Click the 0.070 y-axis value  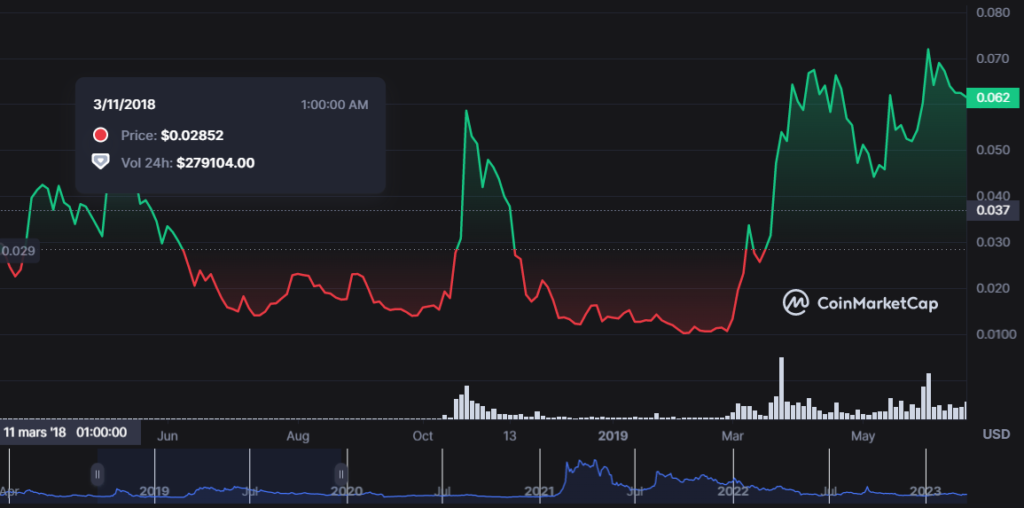[x=993, y=59]
